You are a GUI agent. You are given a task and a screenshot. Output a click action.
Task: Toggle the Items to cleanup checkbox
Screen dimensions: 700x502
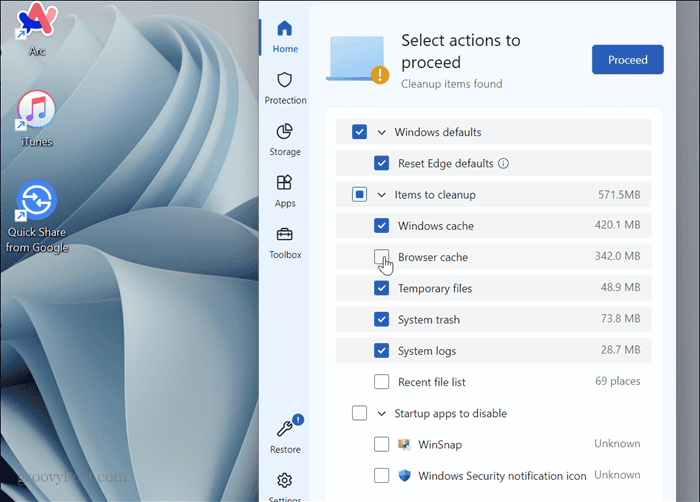(359, 194)
